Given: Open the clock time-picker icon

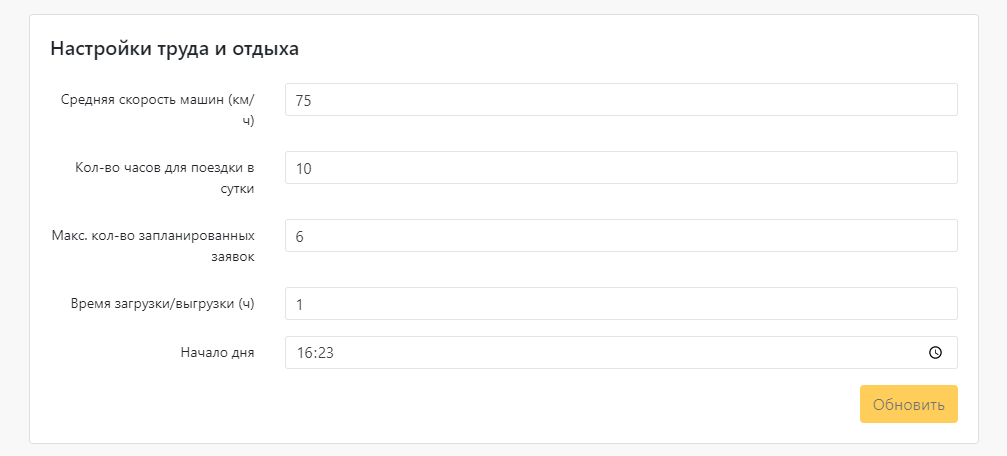Looking at the screenshot, I should click(x=935, y=353).
